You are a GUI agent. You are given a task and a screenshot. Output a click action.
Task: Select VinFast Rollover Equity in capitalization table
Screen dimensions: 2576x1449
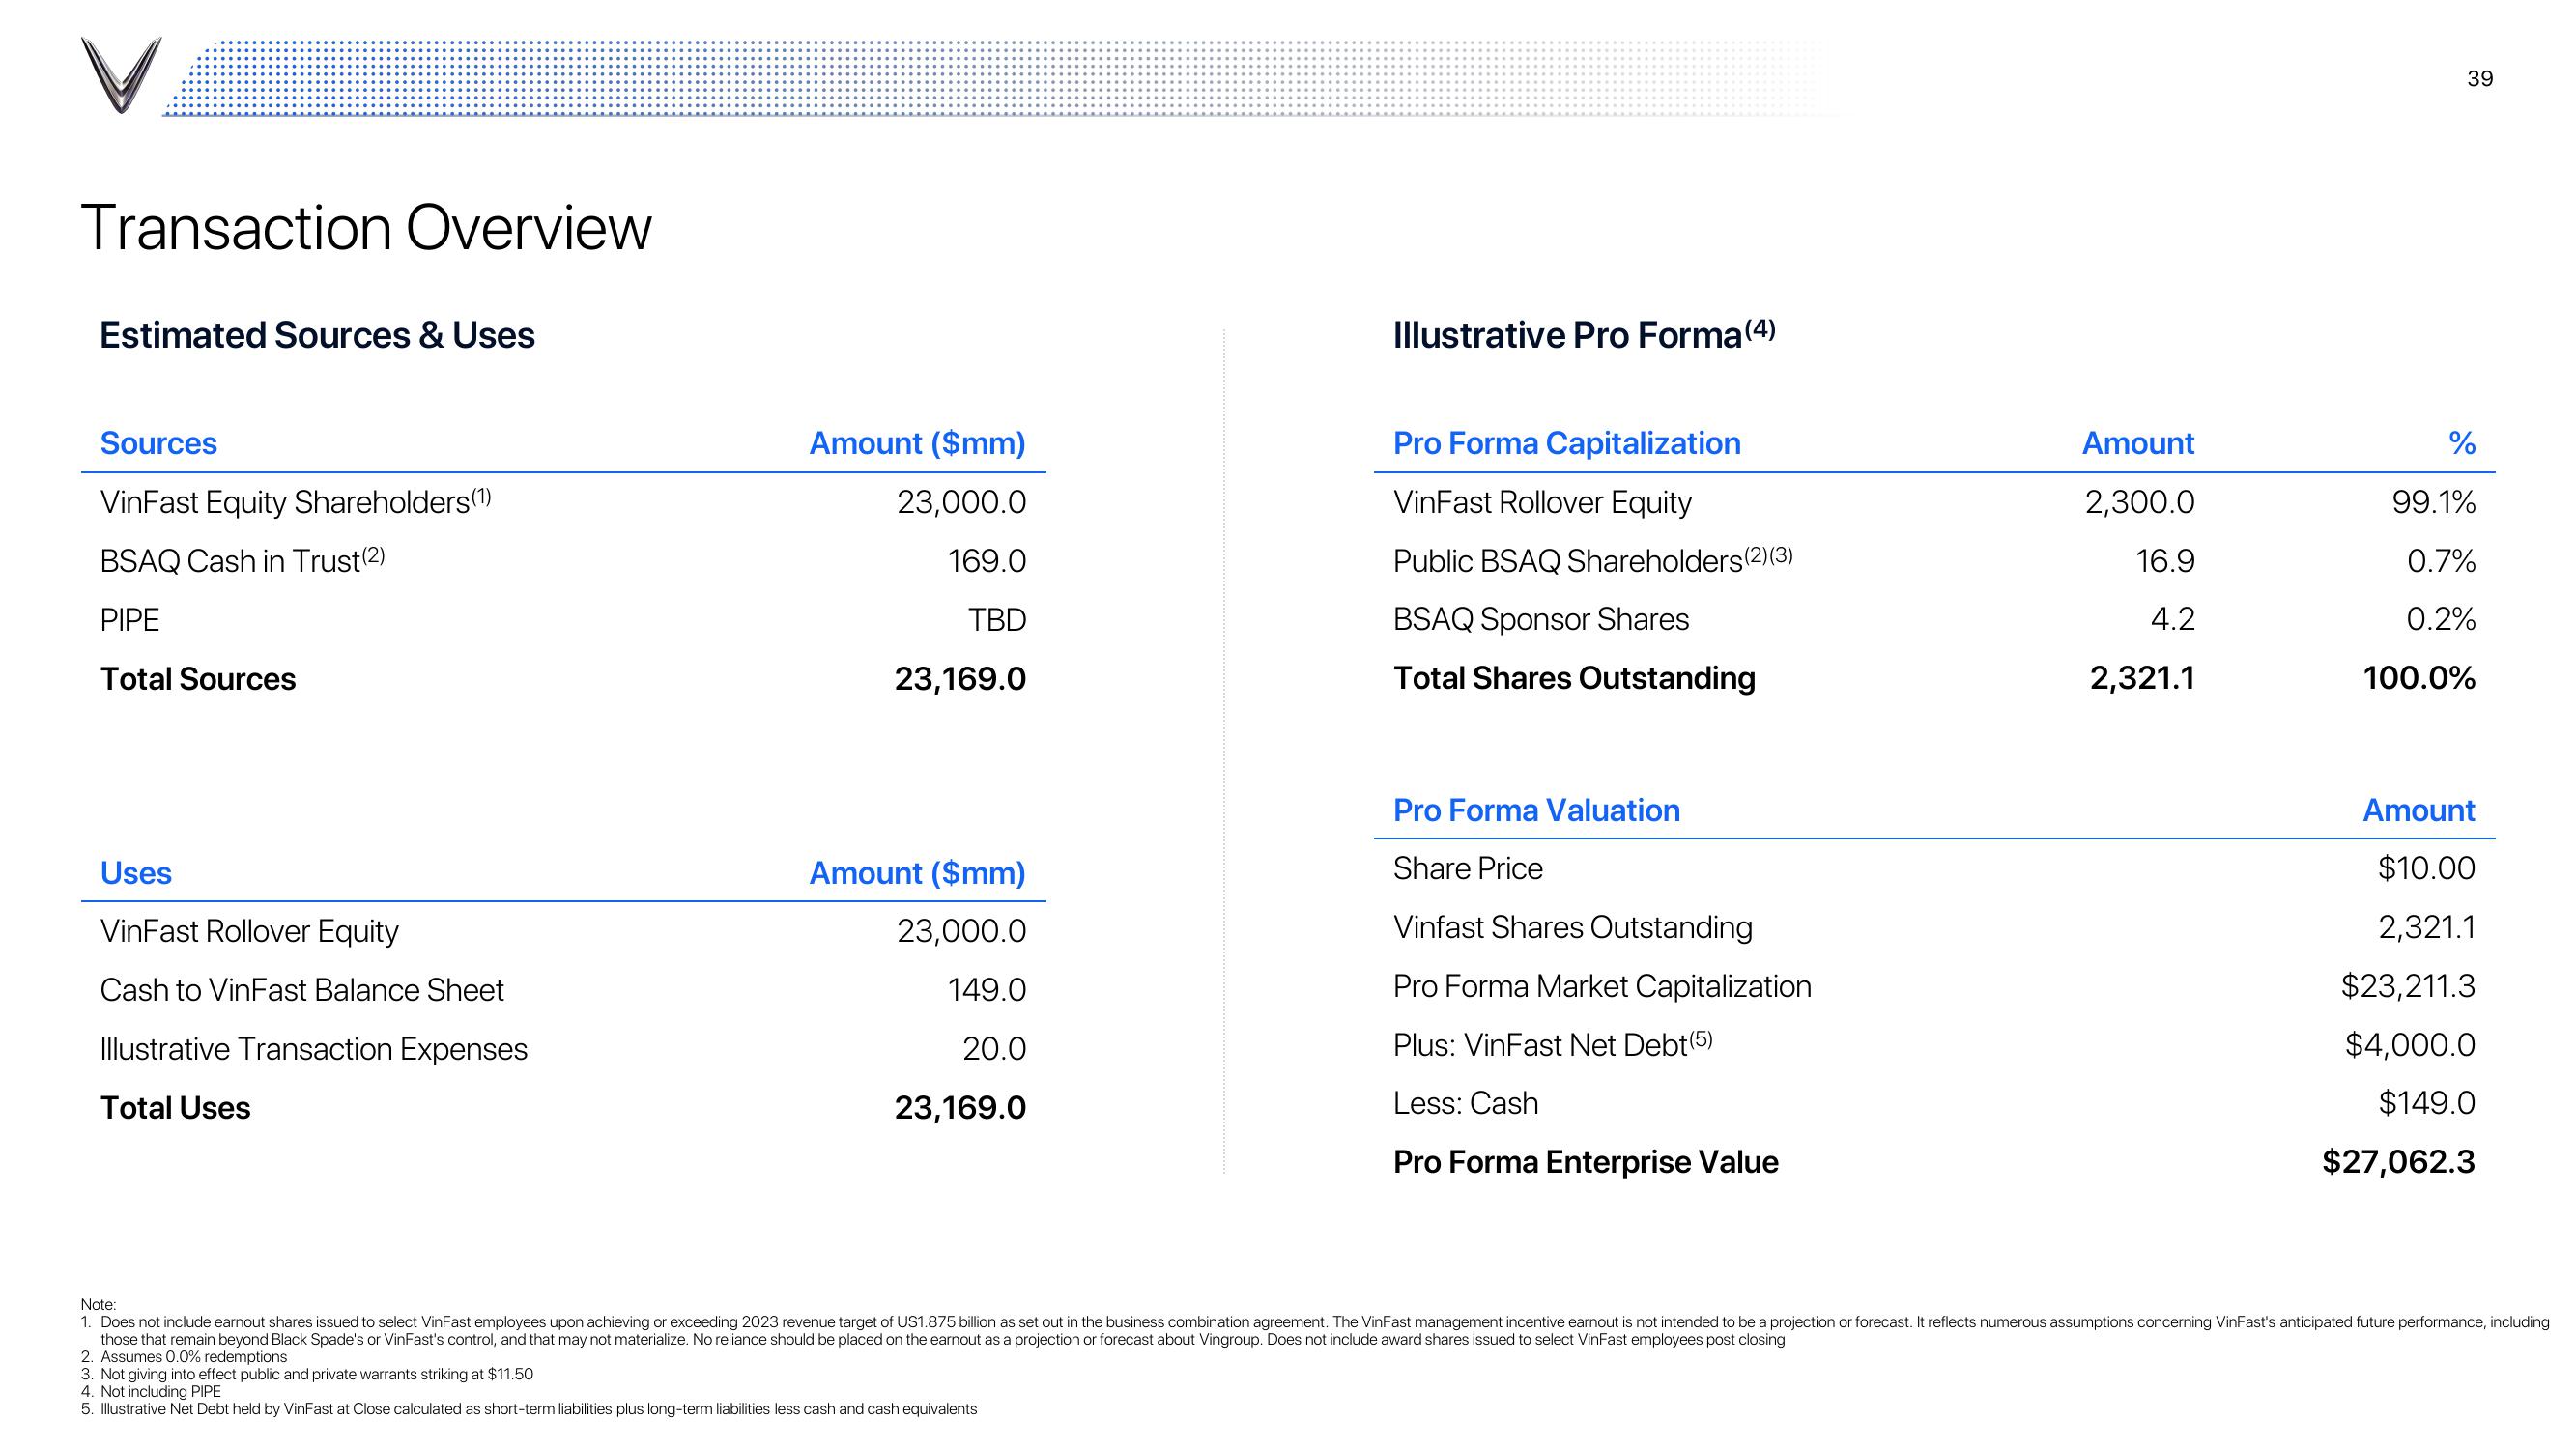point(1542,502)
